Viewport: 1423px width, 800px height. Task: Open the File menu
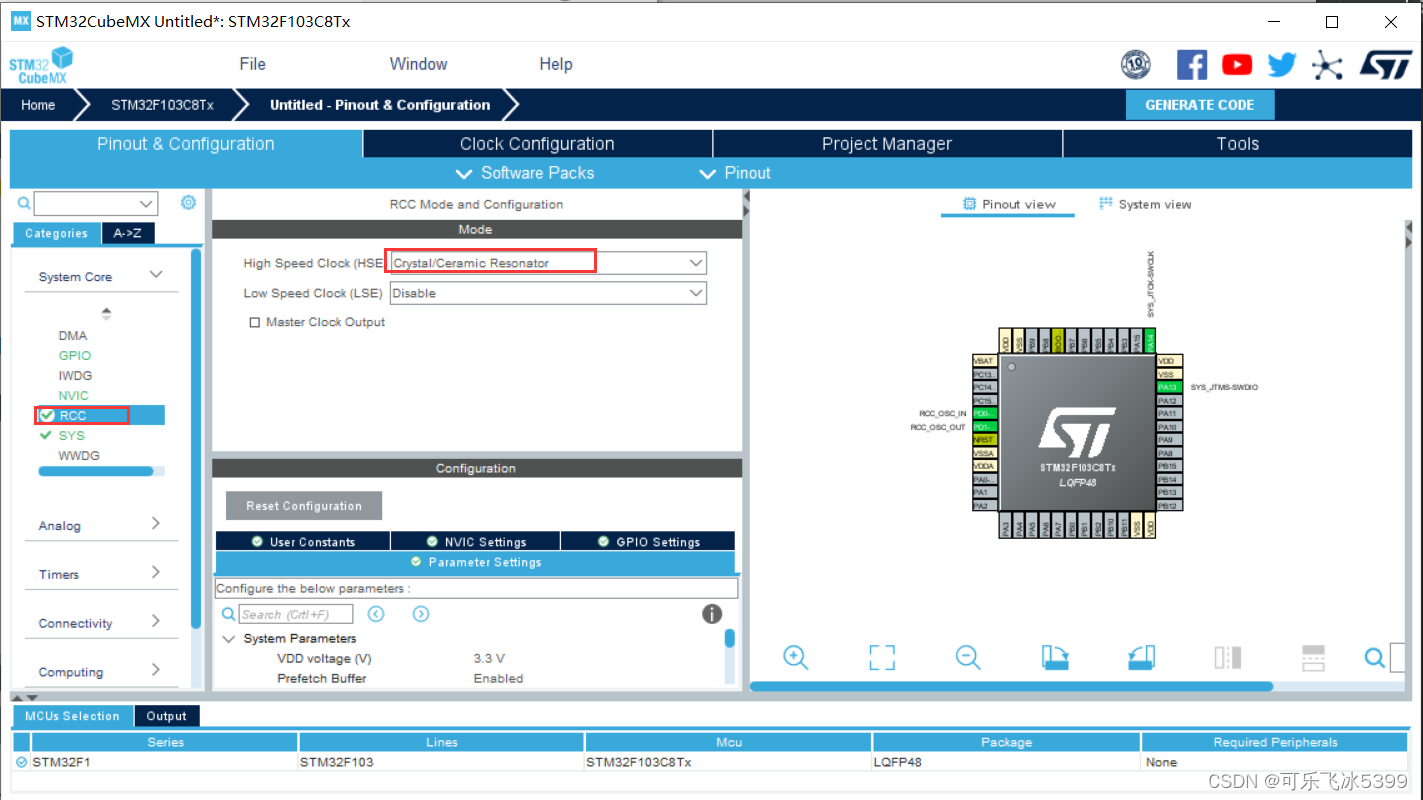click(253, 64)
